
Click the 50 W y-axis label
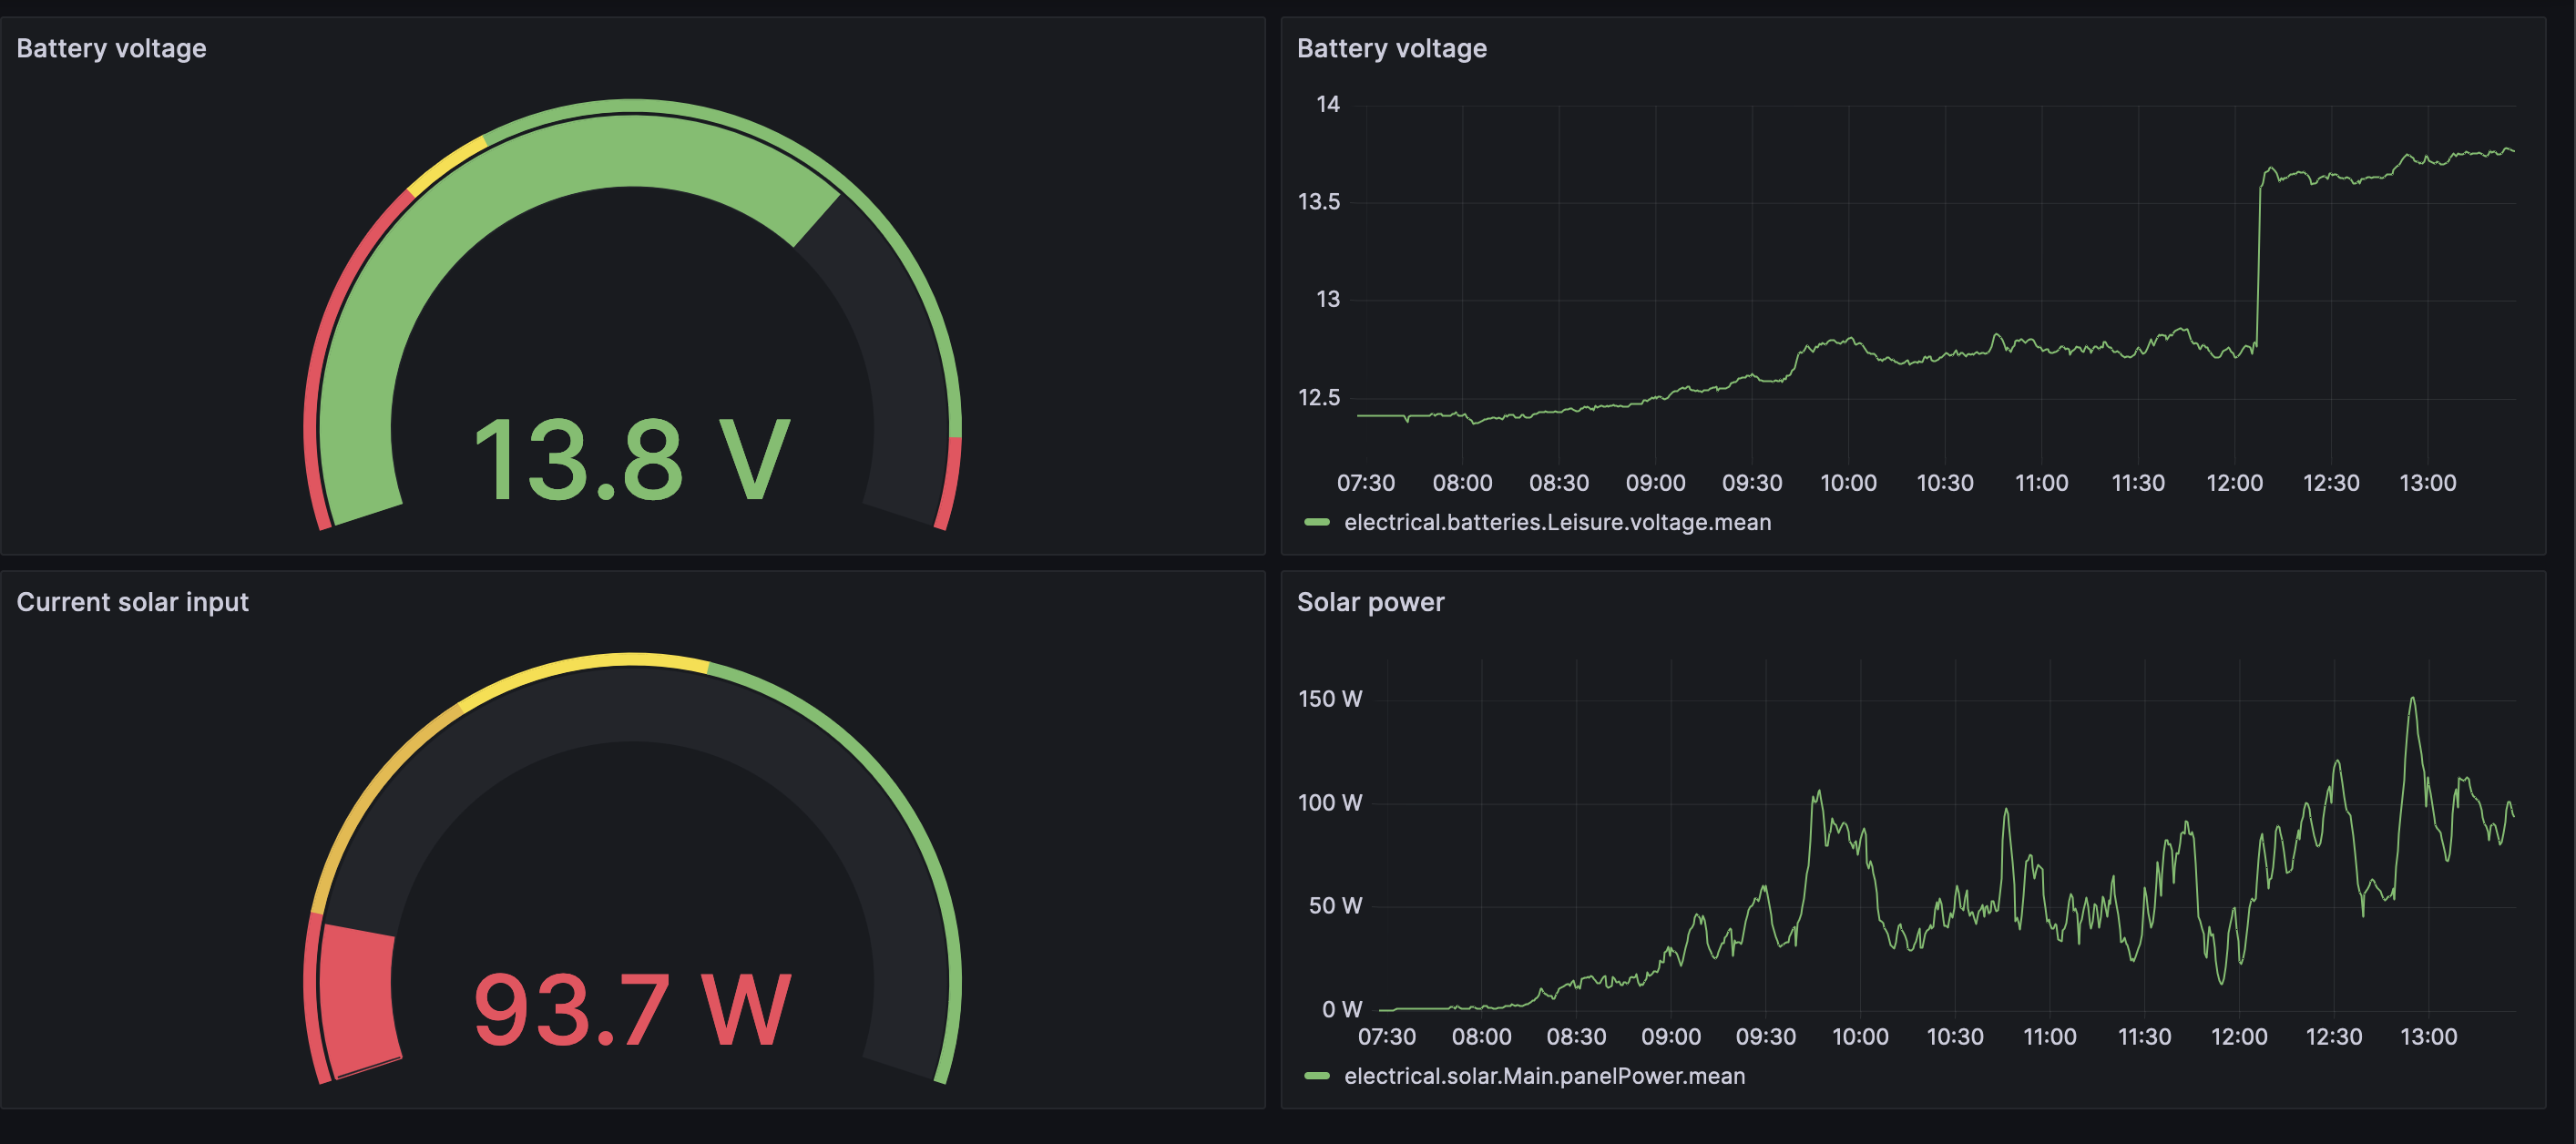click(x=1335, y=906)
